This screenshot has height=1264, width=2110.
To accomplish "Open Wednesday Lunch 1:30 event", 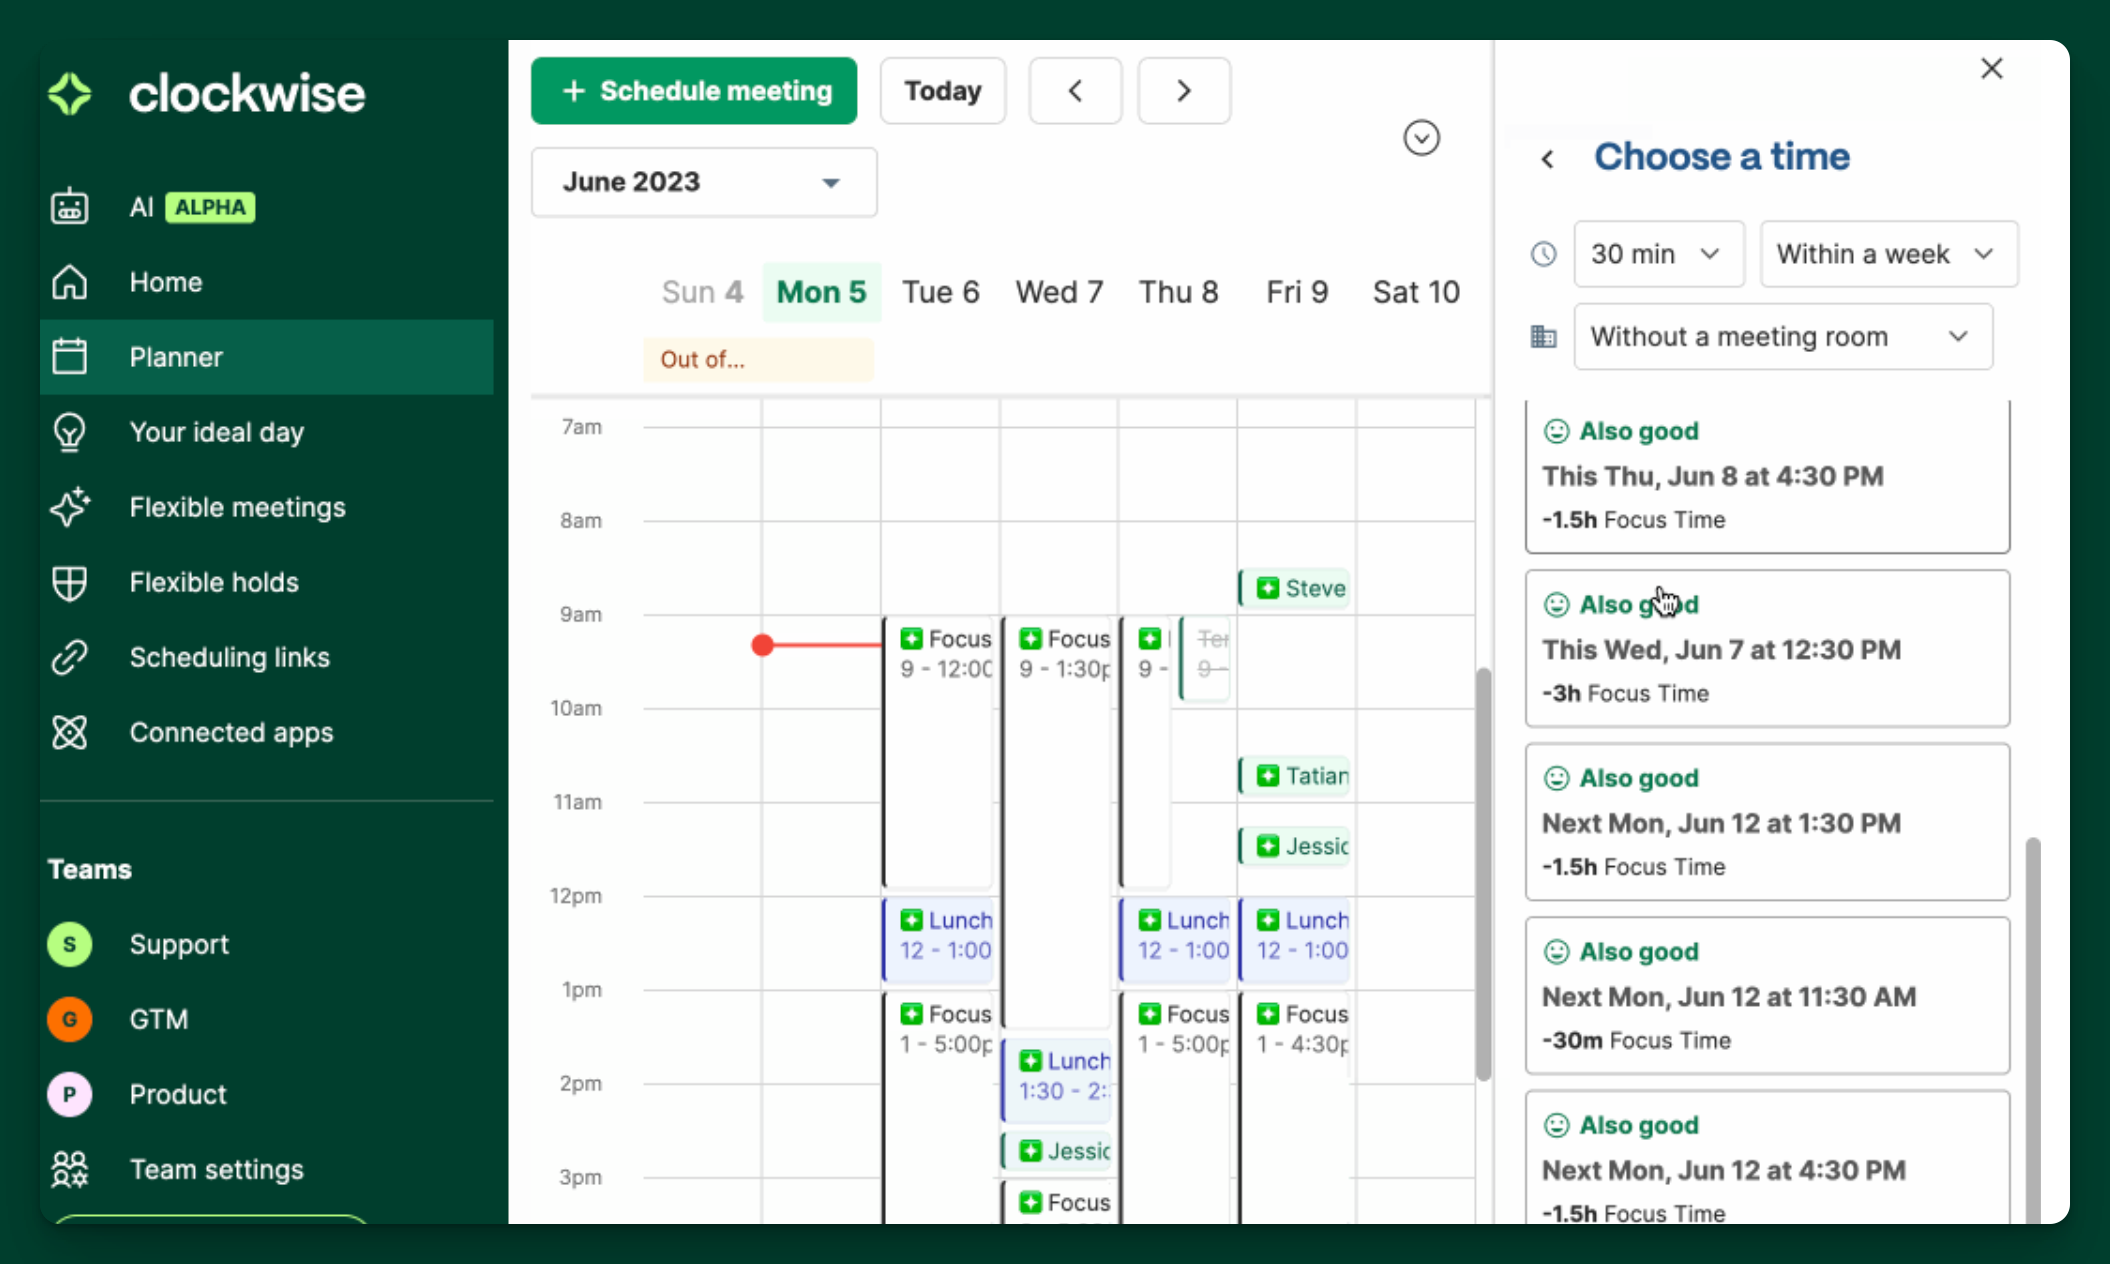I will click(1057, 1081).
